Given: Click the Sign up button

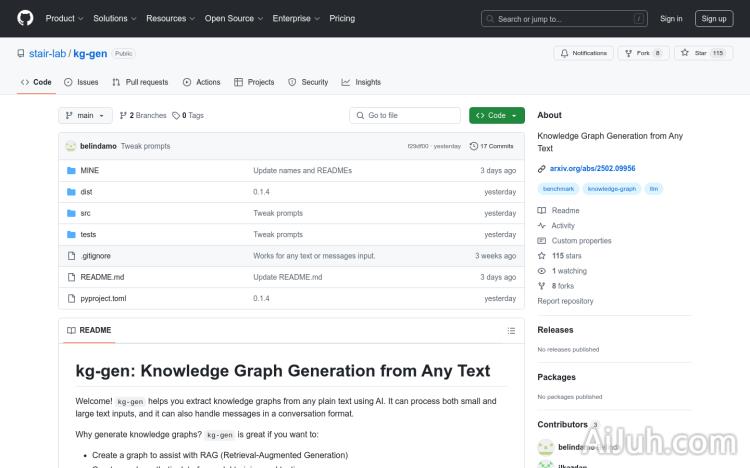Looking at the screenshot, I should tap(714, 18).
